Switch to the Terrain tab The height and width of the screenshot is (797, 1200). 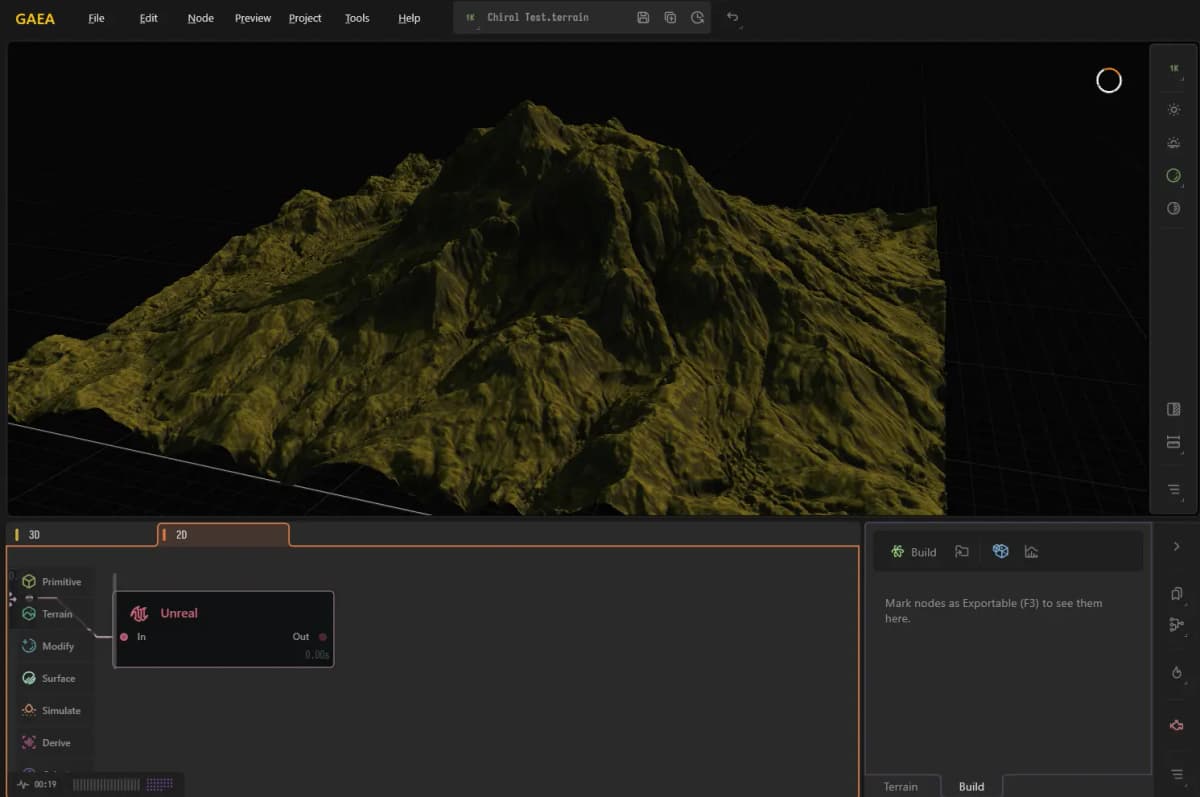[x=901, y=786]
